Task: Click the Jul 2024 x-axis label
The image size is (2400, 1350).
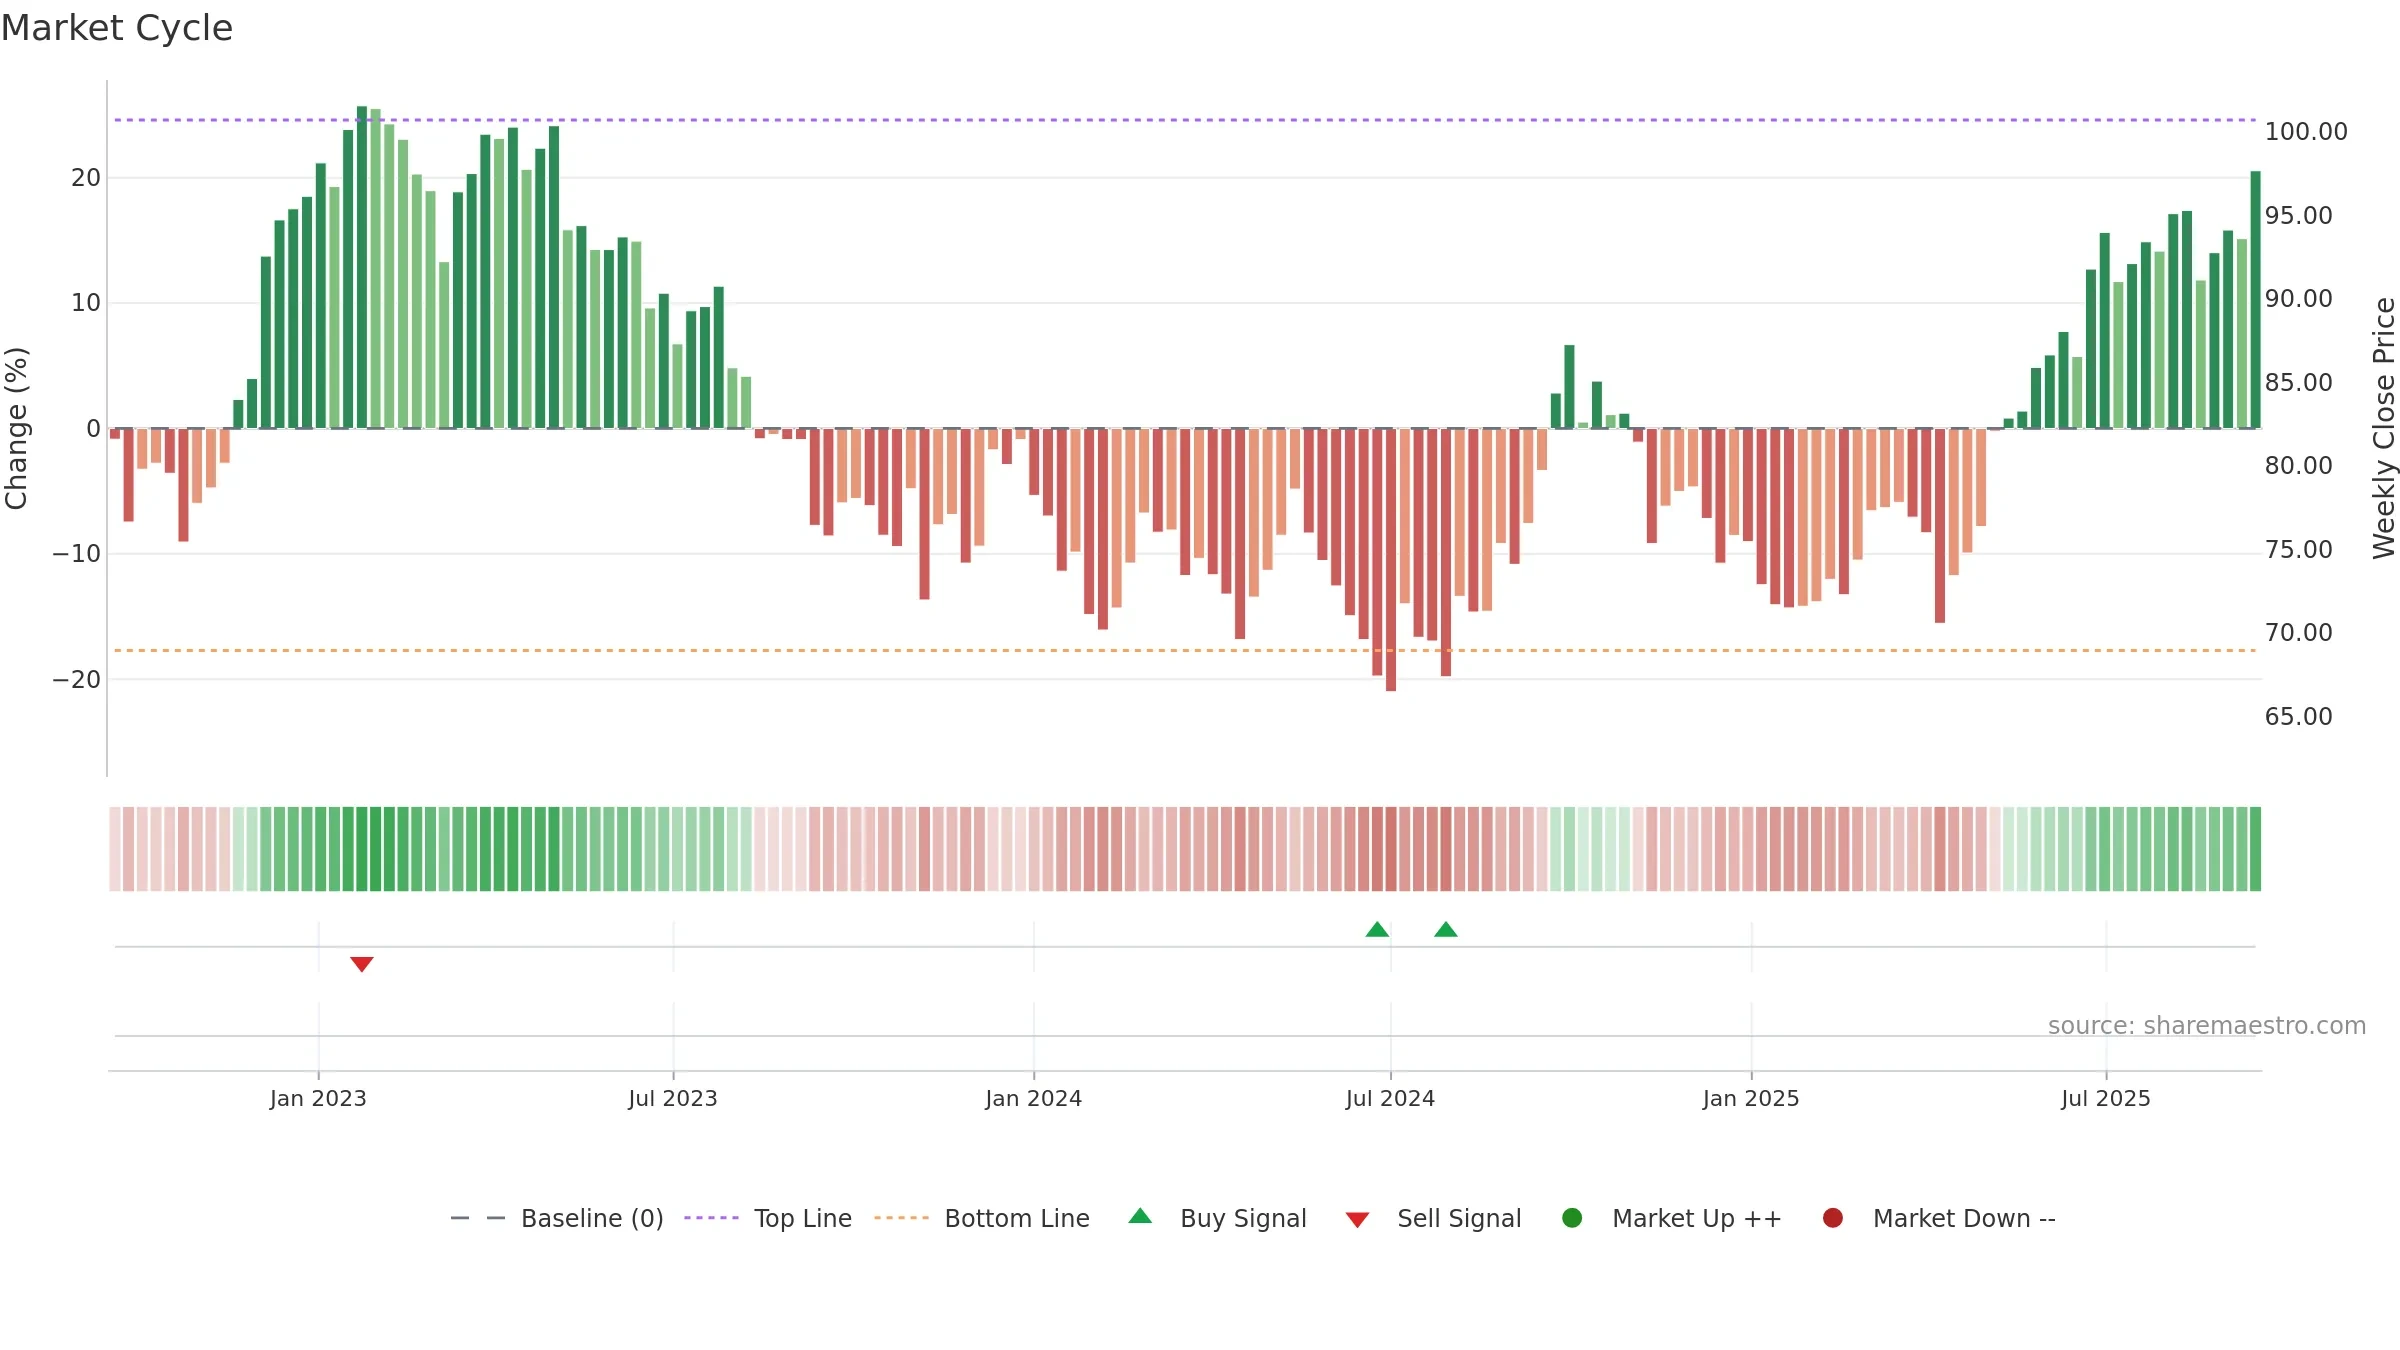Action: [1390, 1098]
